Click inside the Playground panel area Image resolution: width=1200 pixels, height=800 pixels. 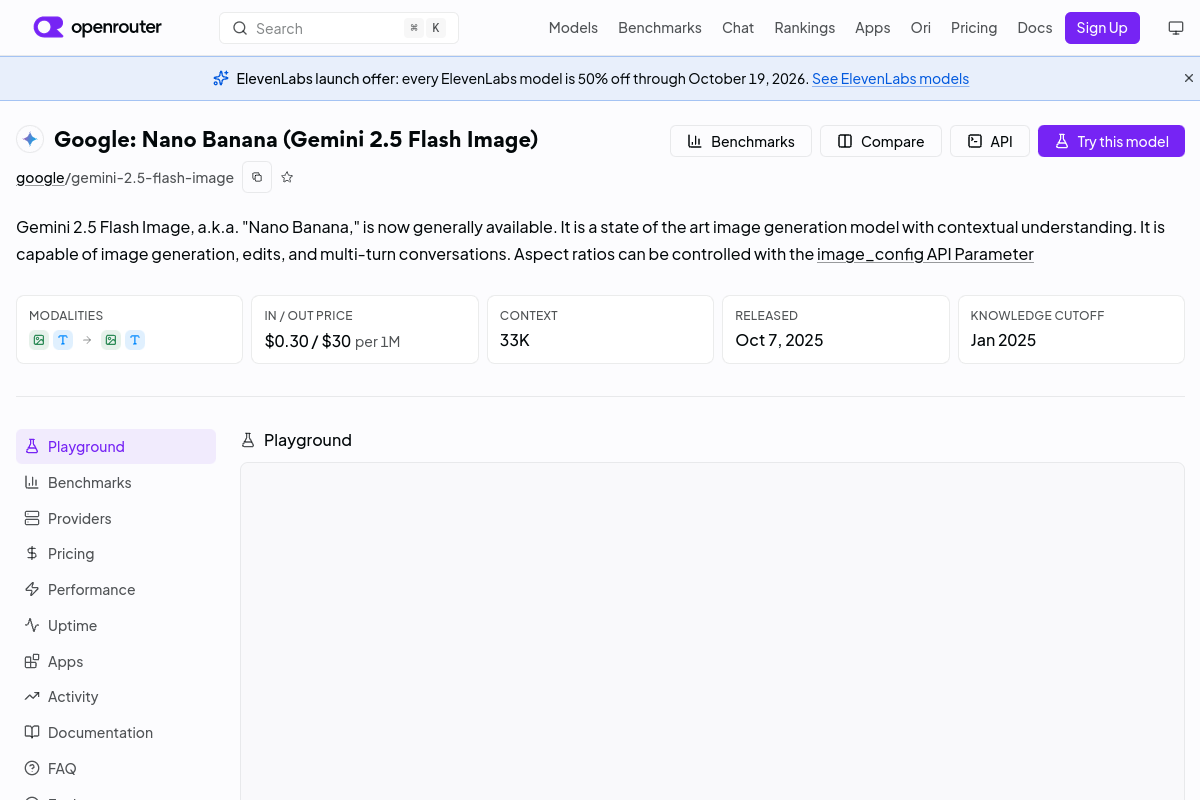click(x=712, y=631)
